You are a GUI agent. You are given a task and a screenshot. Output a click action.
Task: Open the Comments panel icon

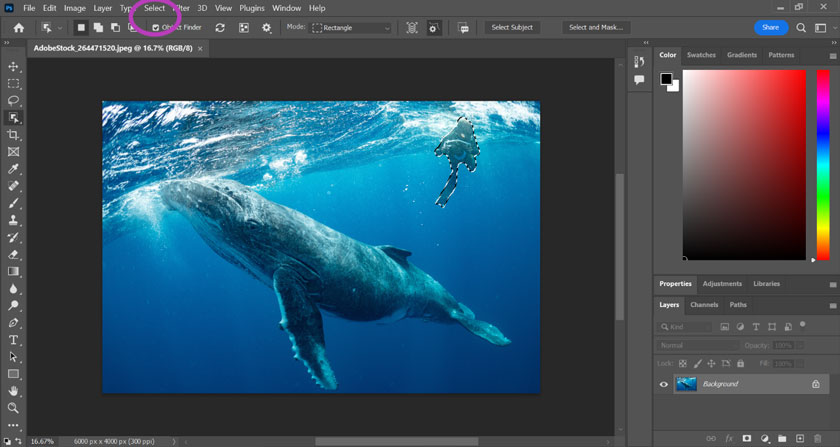[639, 80]
